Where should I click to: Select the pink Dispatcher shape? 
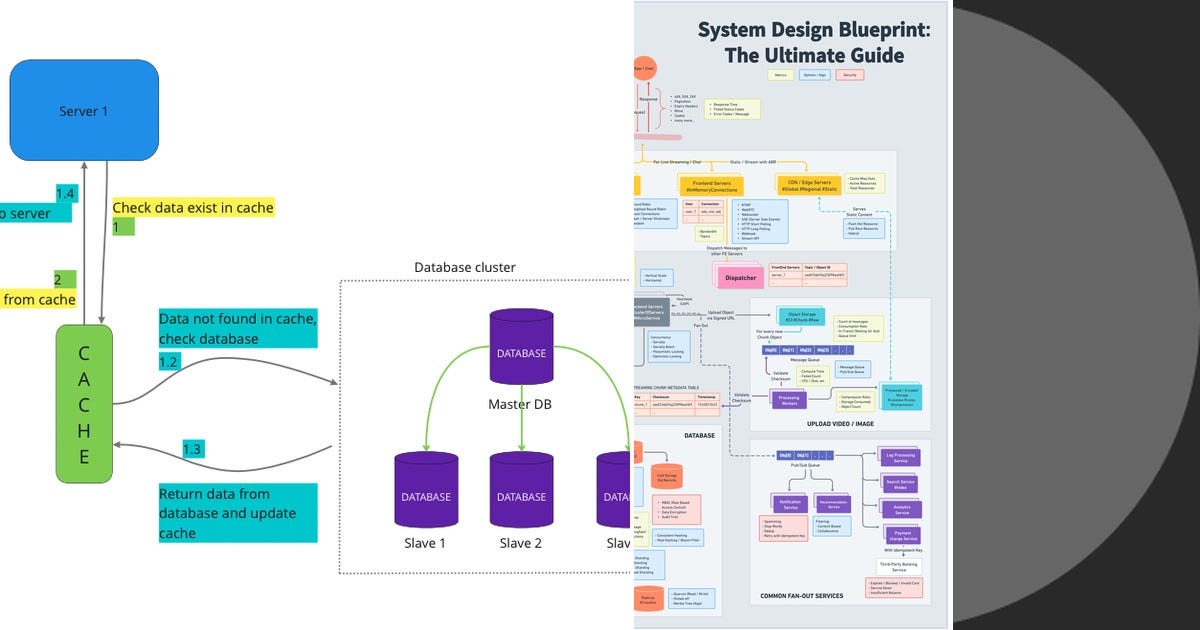pyautogui.click(x=740, y=278)
